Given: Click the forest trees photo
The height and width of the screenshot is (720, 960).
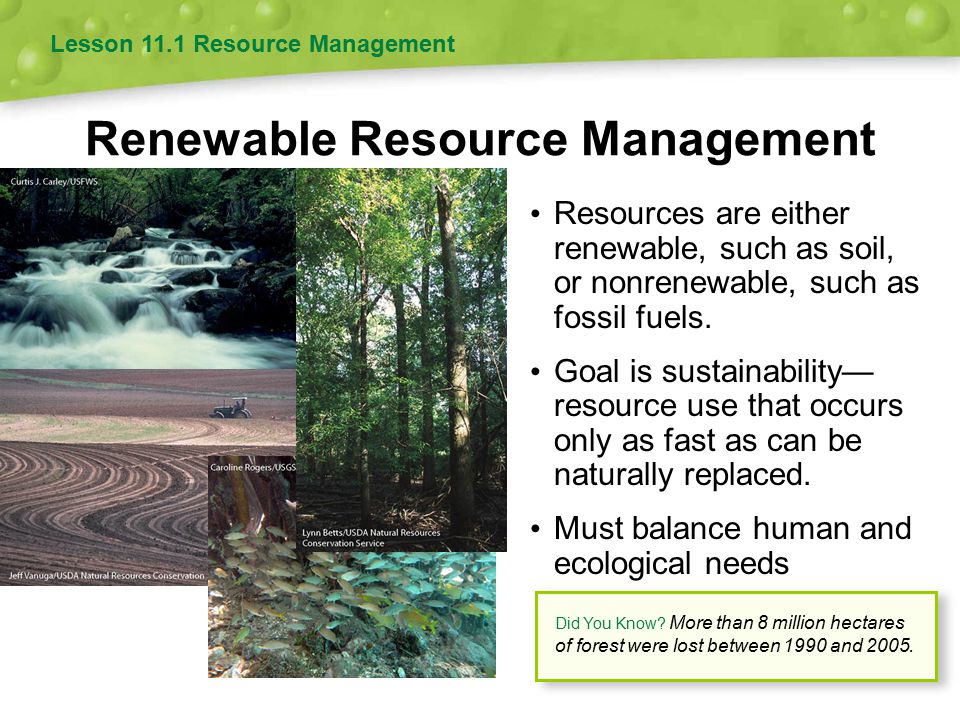Looking at the screenshot, I should pos(401,360).
